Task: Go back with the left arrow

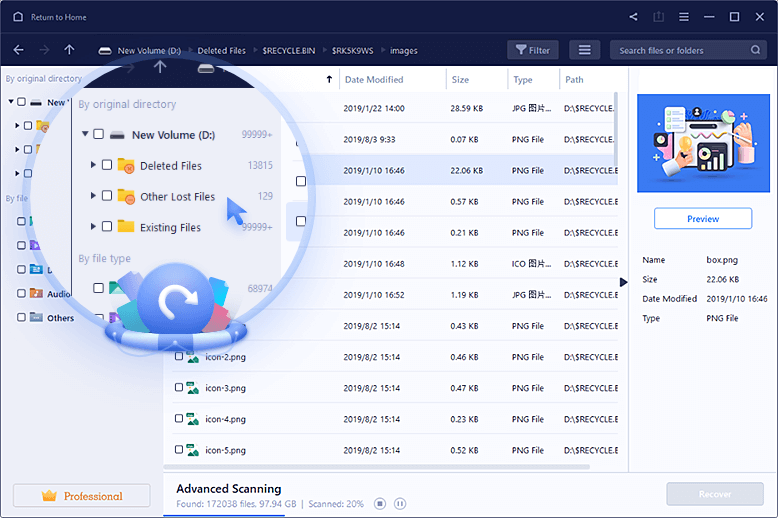Action: tap(18, 50)
